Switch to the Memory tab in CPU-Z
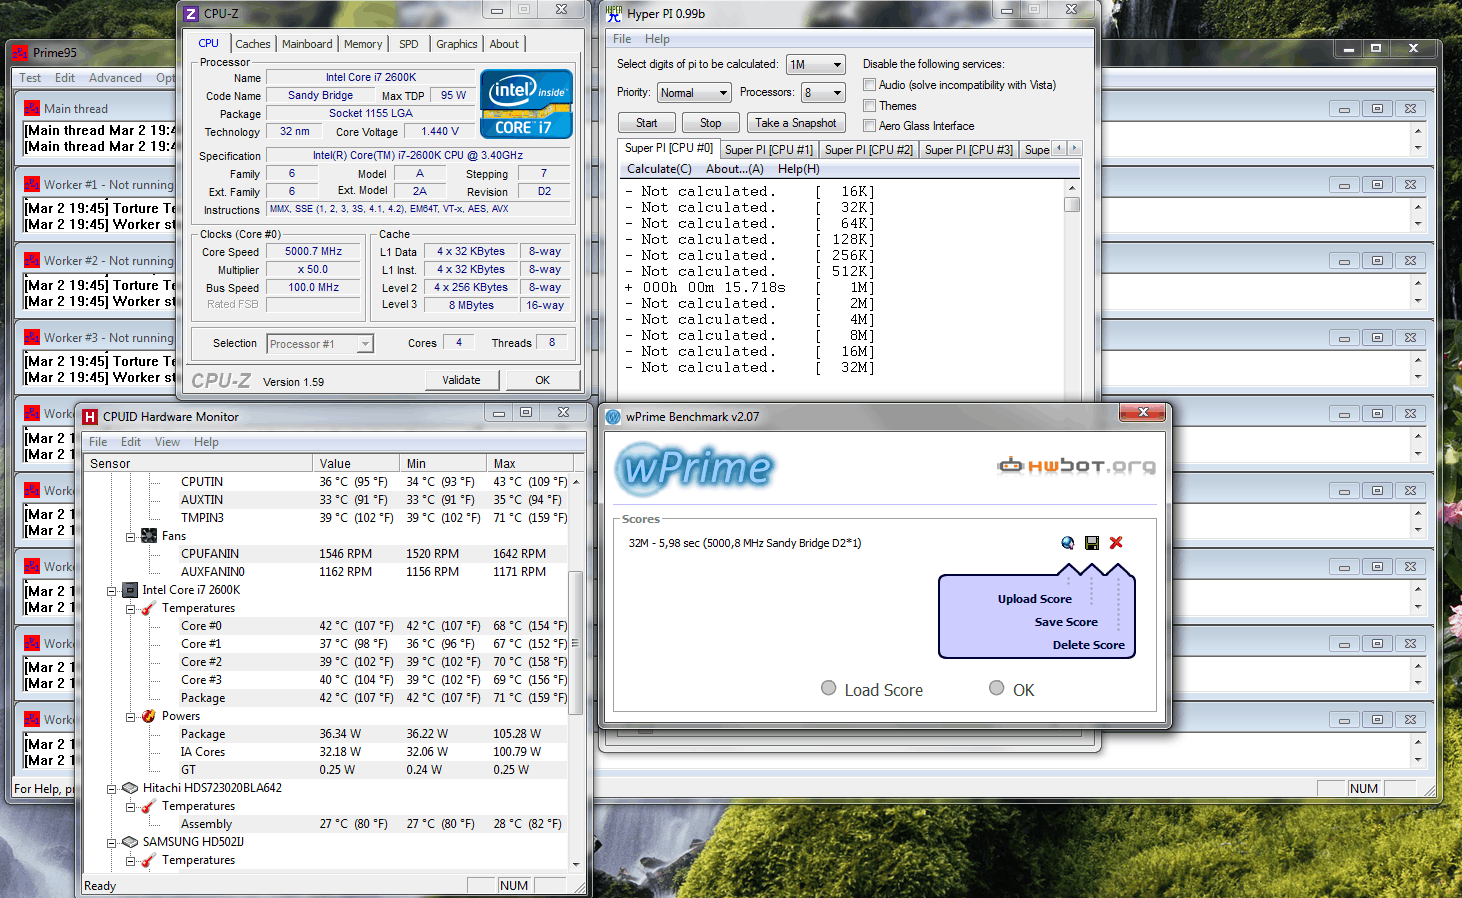 (363, 44)
